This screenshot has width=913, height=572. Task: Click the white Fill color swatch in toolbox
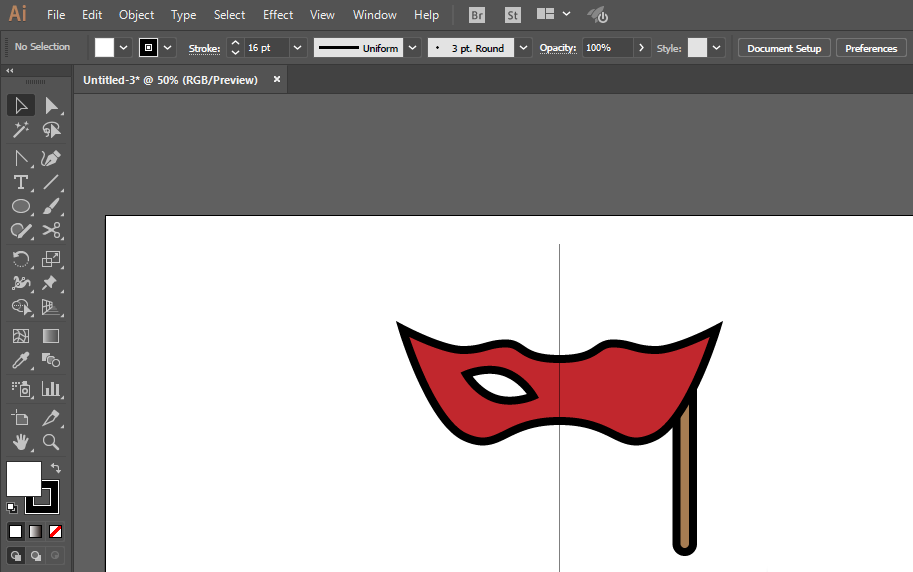click(23, 478)
